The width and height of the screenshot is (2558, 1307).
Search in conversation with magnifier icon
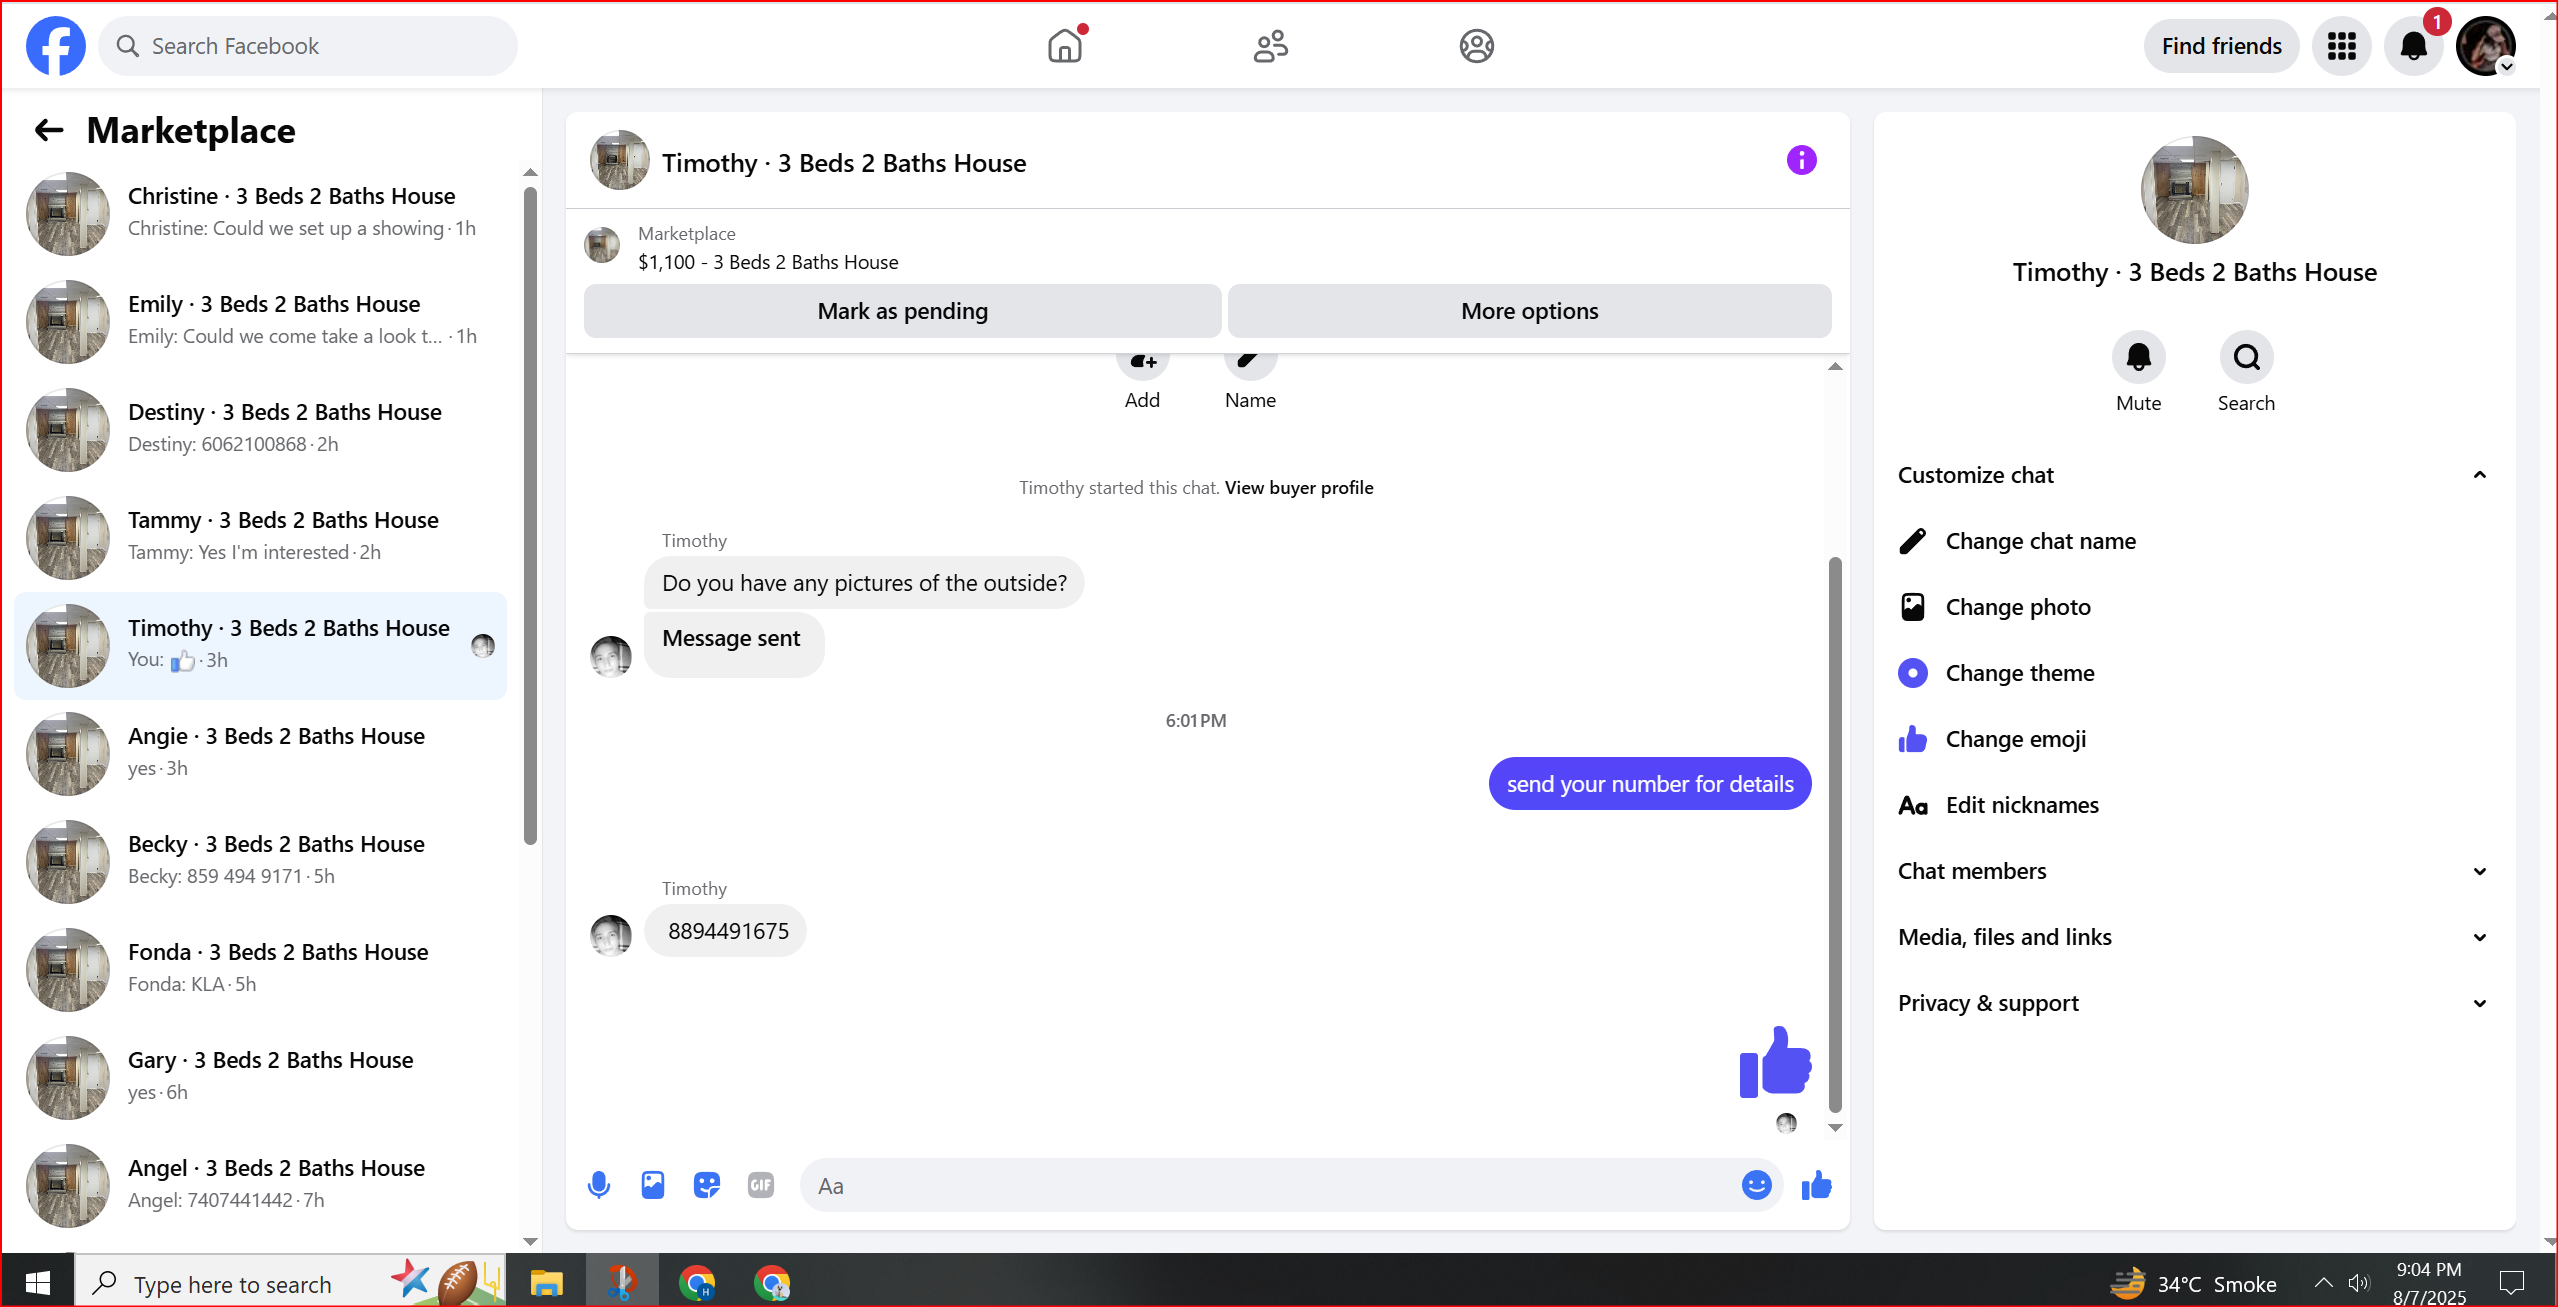[x=2246, y=357]
